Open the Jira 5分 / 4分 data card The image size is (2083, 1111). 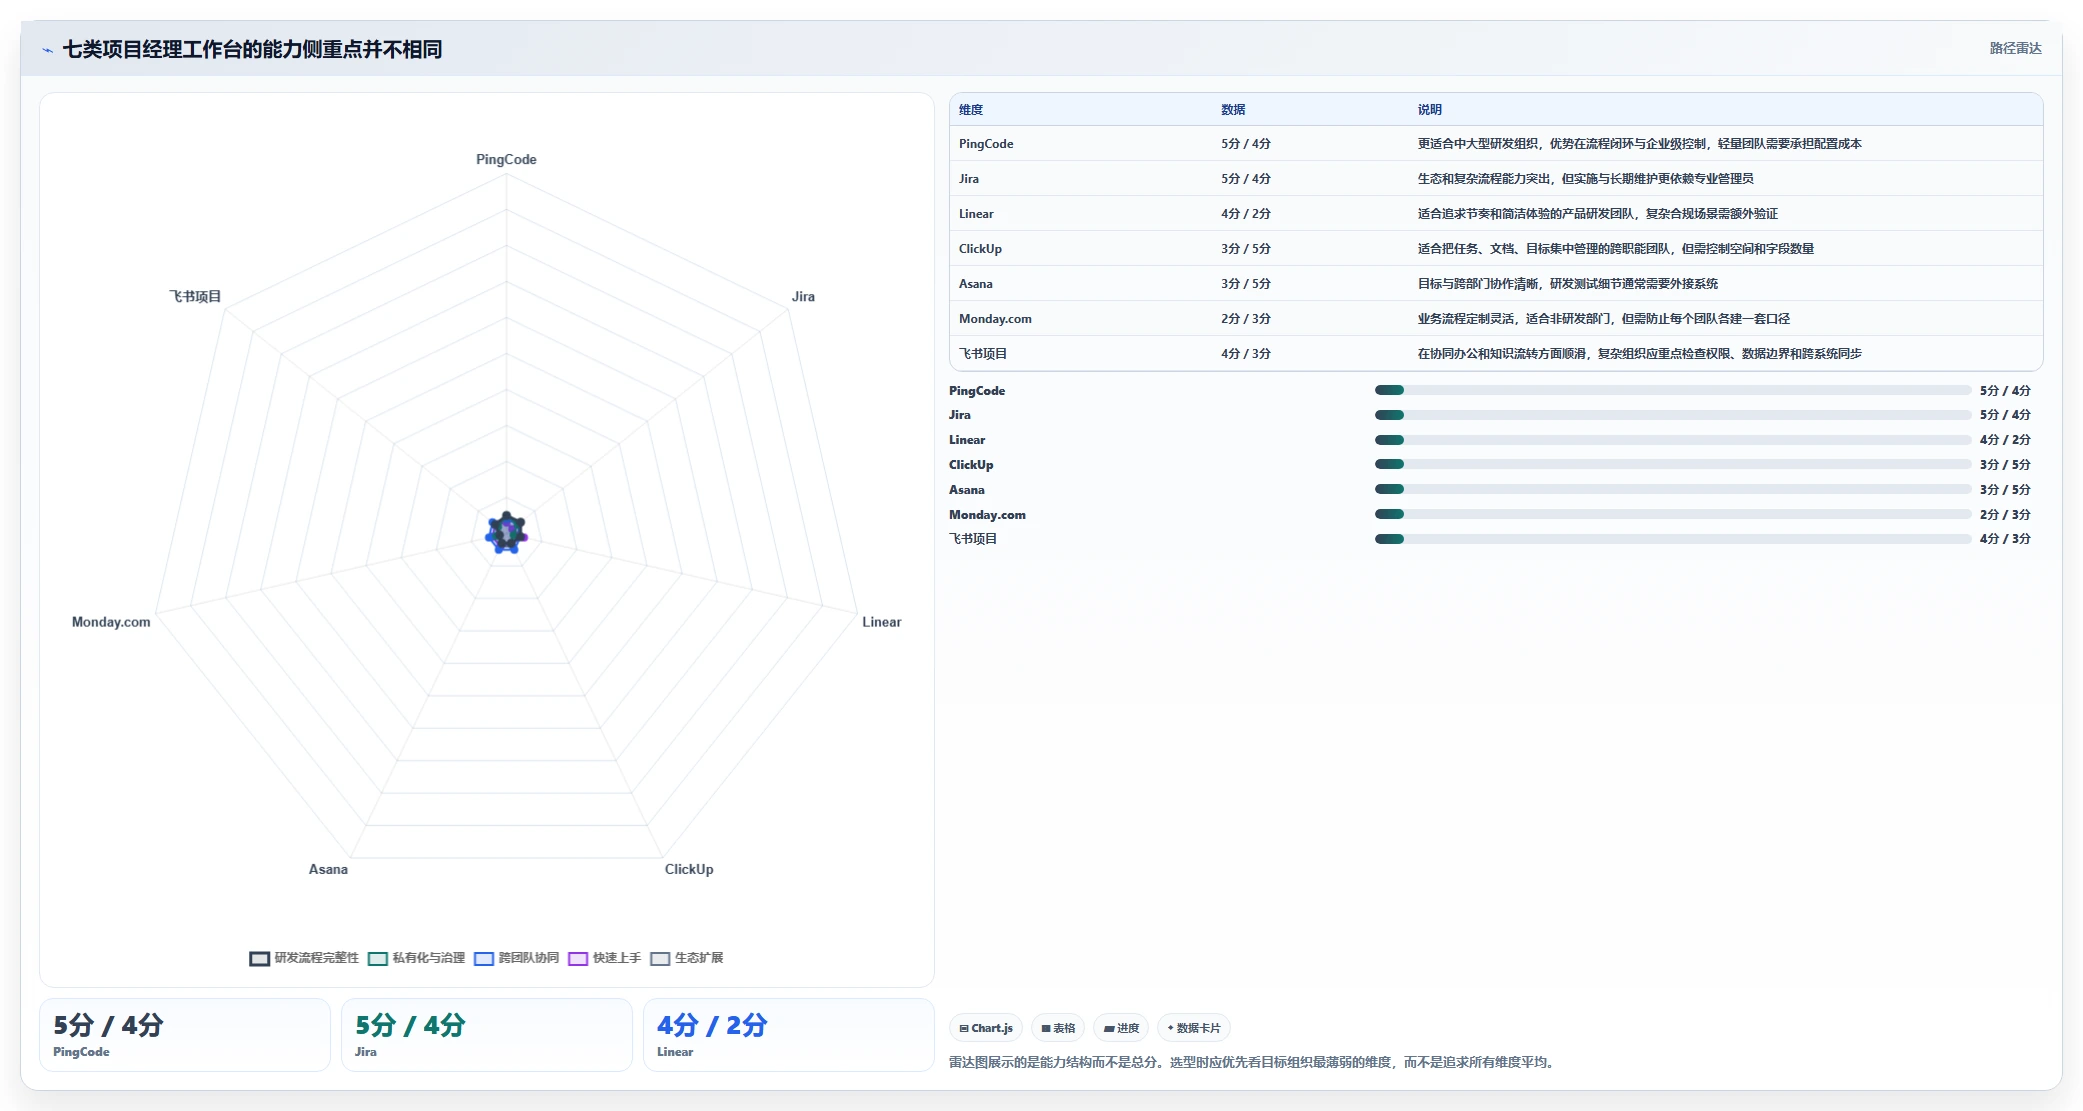487,1035
